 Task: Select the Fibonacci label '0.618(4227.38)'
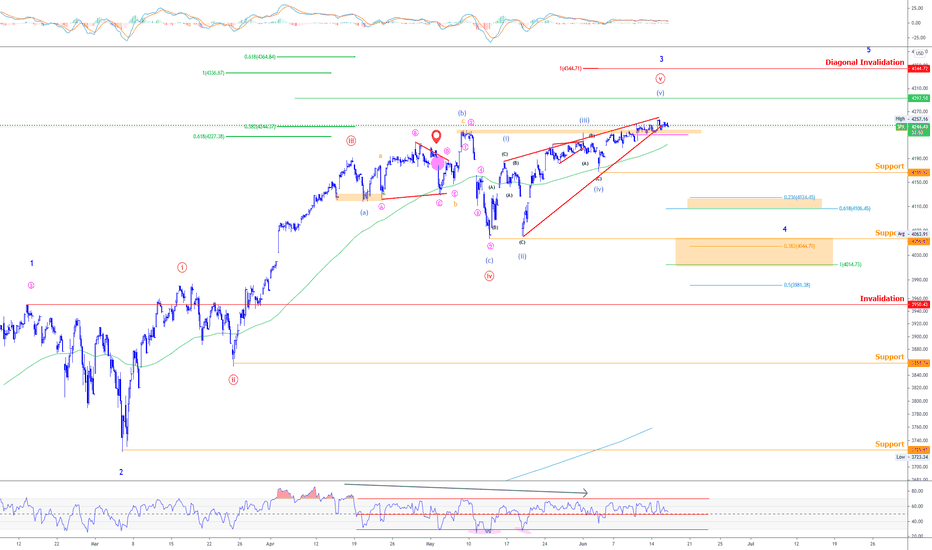(209, 137)
